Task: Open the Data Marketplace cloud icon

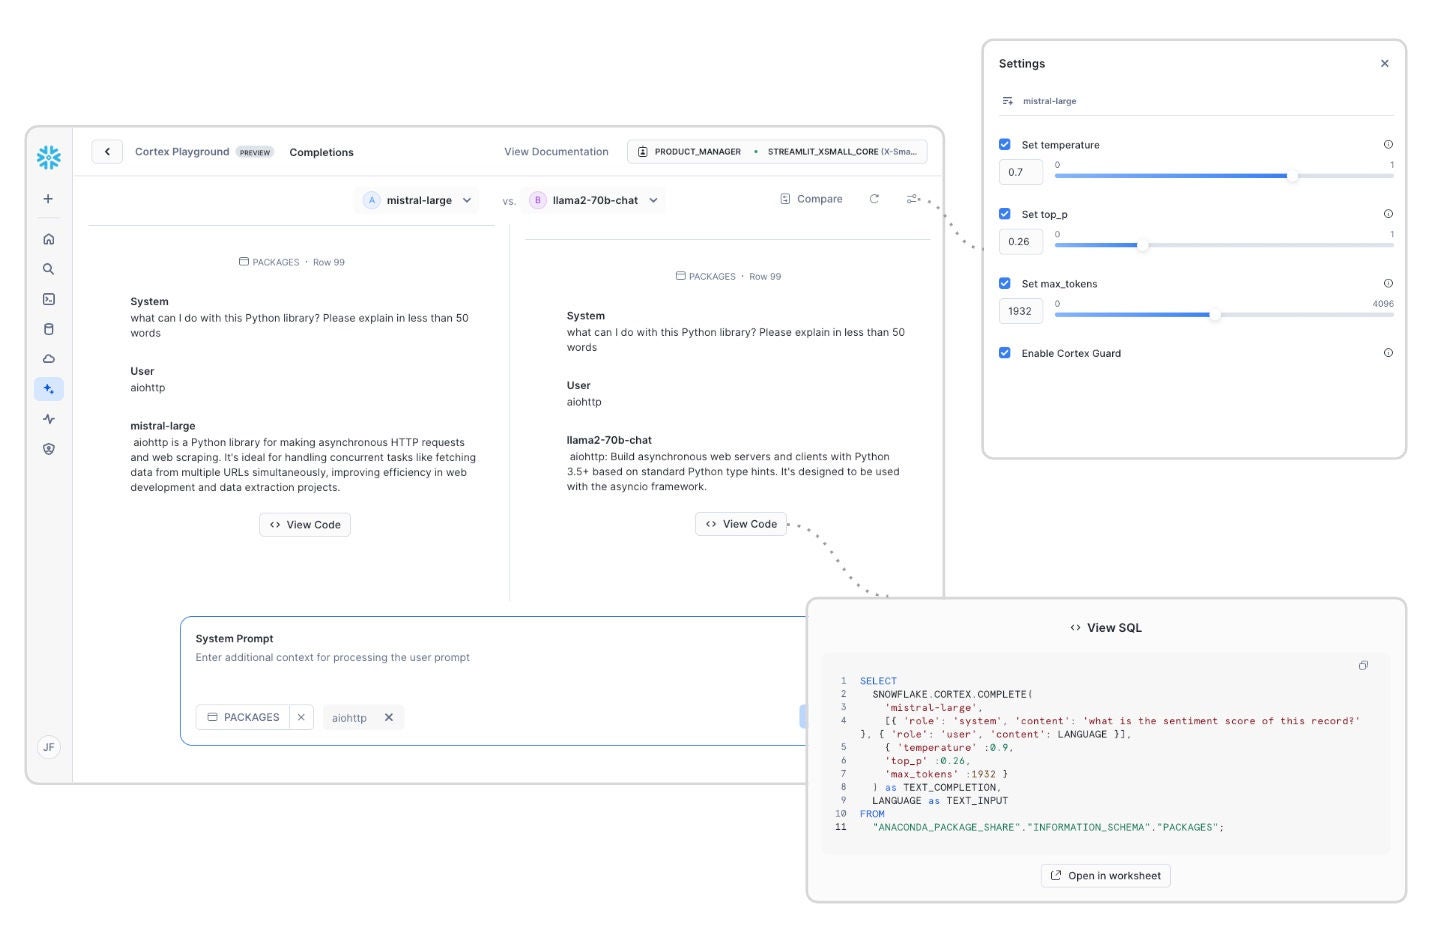Action: 47,358
